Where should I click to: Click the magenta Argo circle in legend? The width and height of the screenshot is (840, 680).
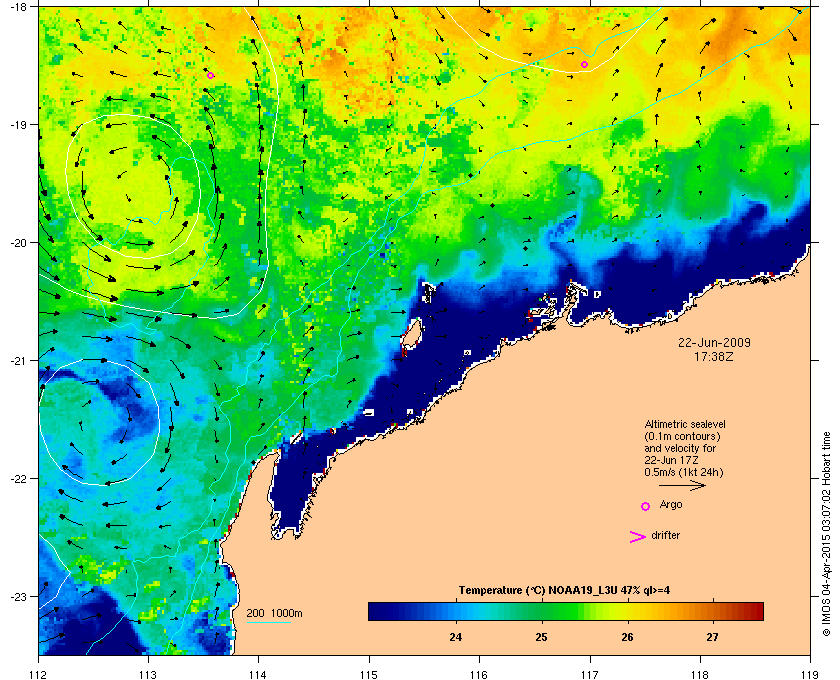[646, 506]
